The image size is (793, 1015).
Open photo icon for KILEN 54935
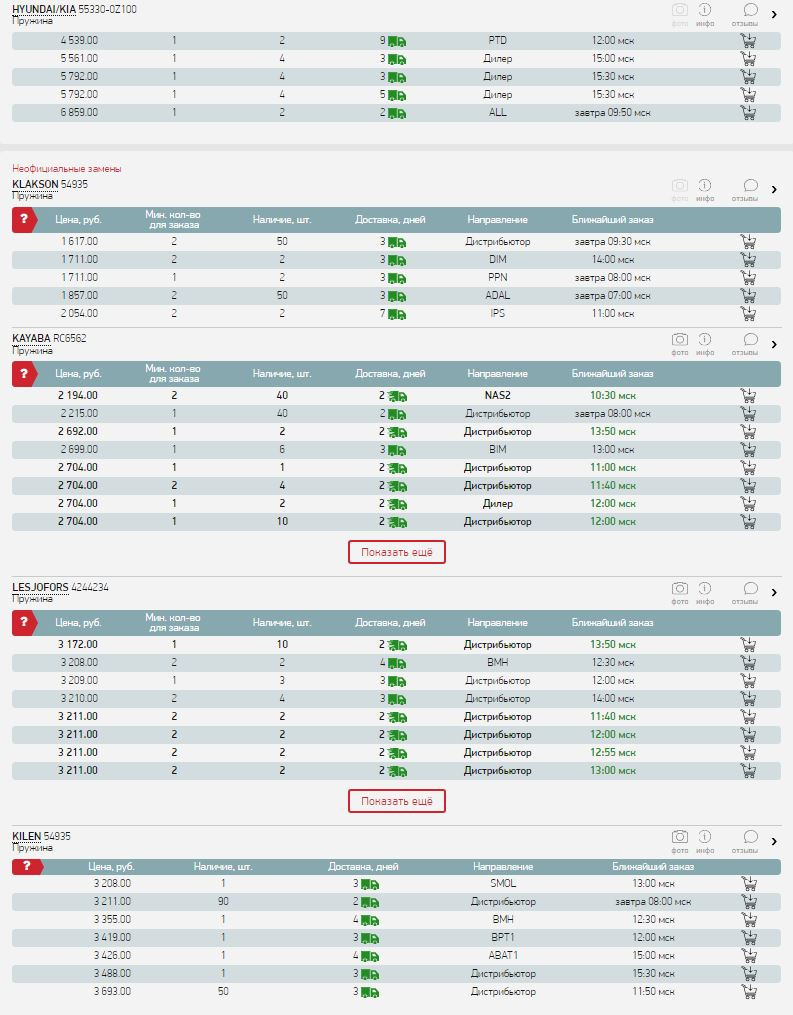coord(680,841)
